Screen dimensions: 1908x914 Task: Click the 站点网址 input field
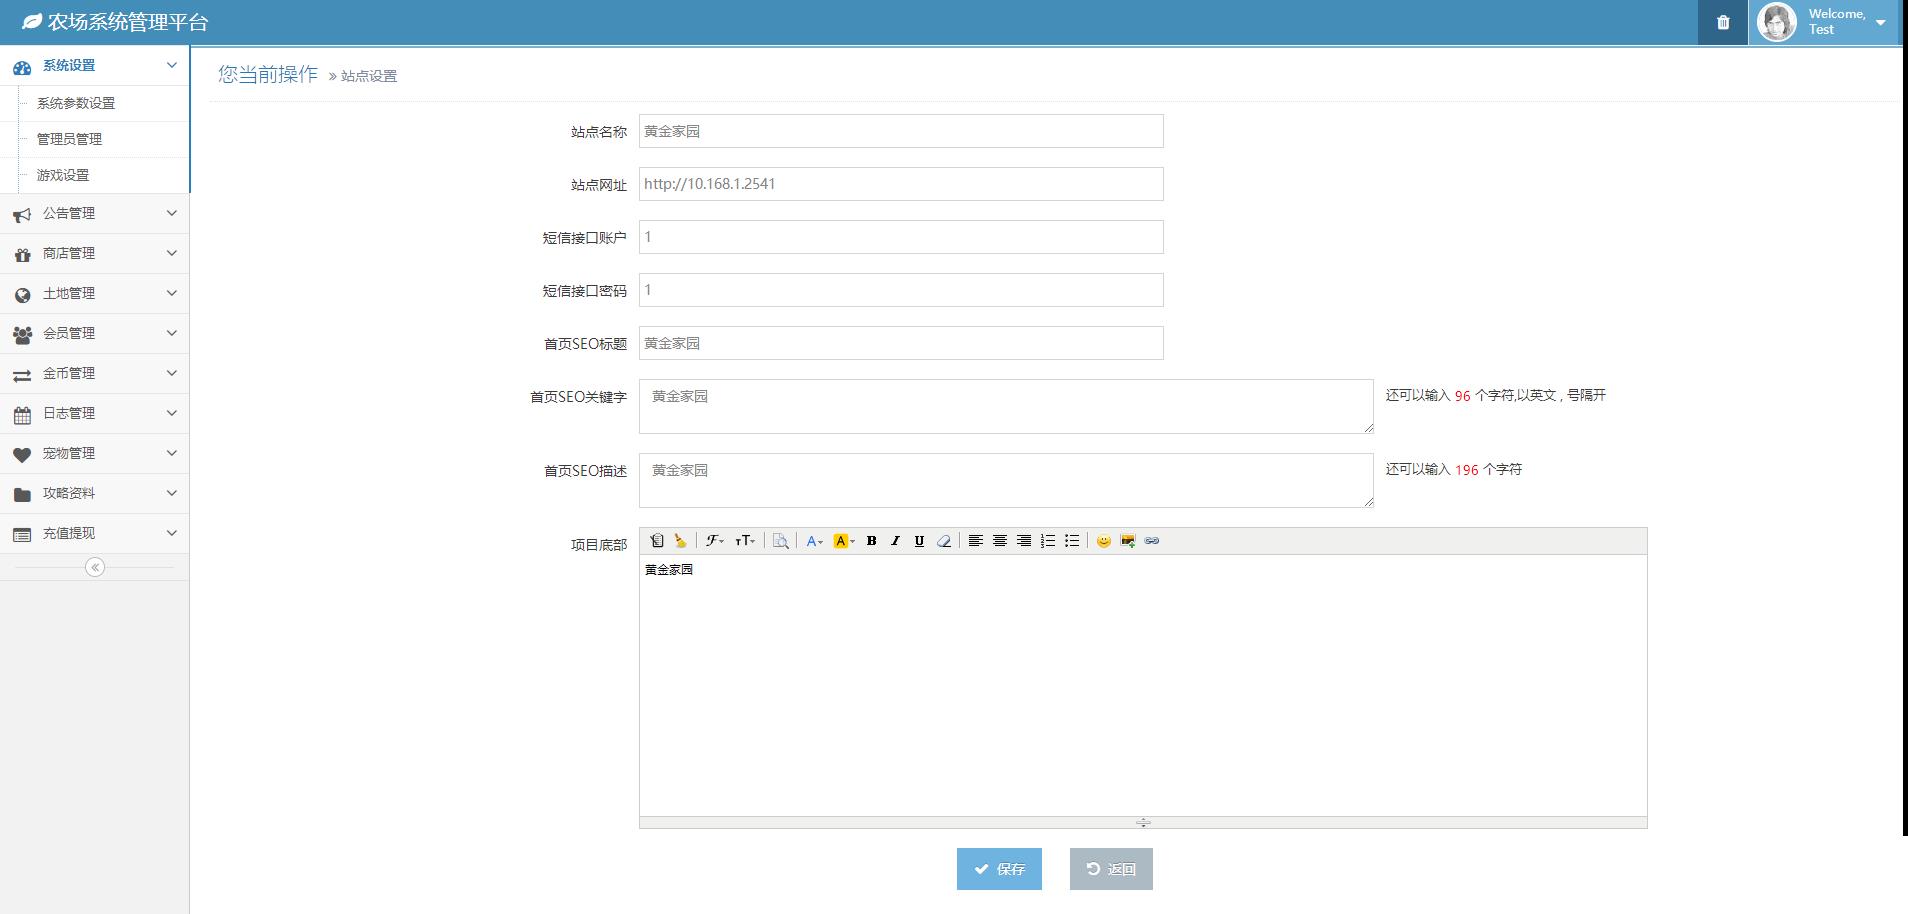[901, 184]
